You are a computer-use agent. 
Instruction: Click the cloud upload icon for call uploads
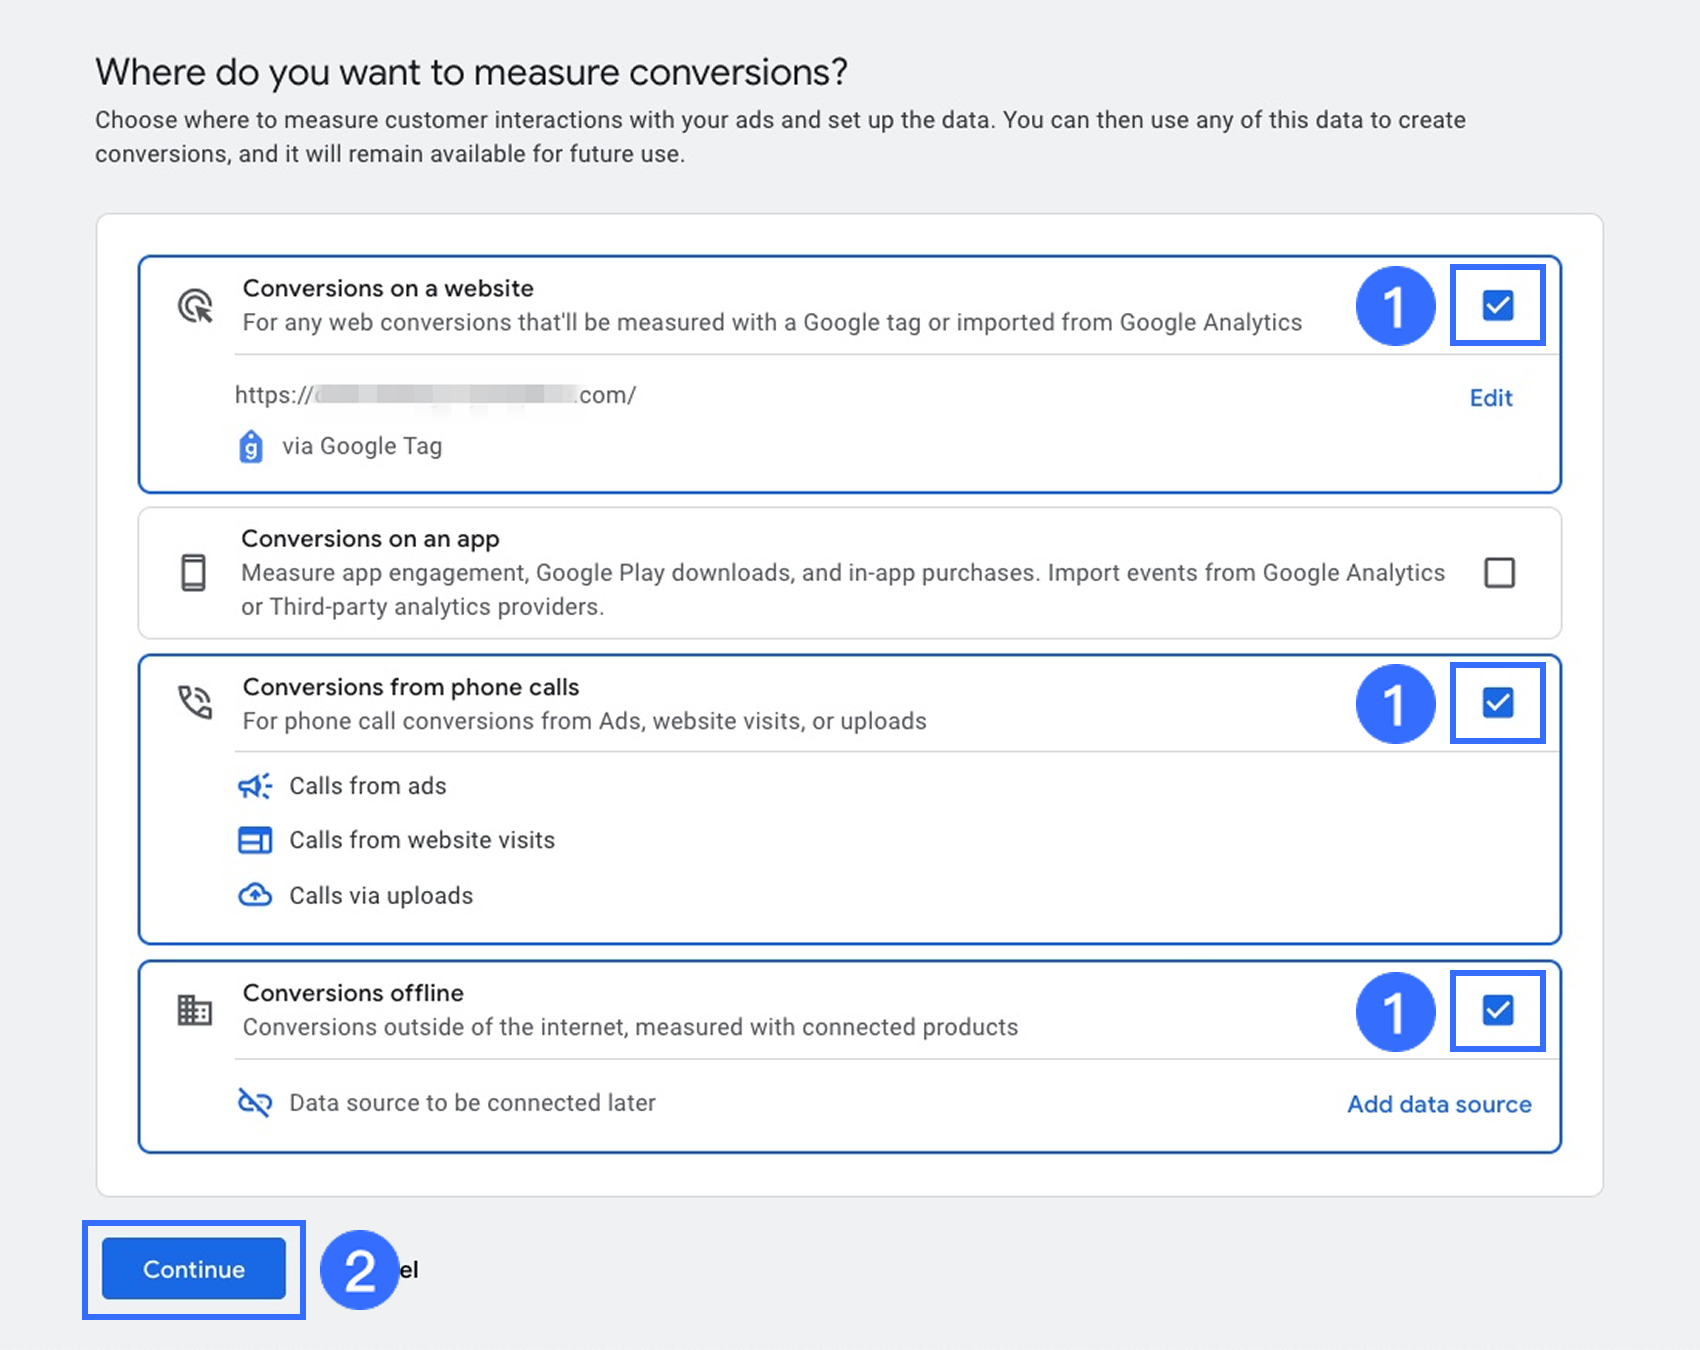point(255,895)
